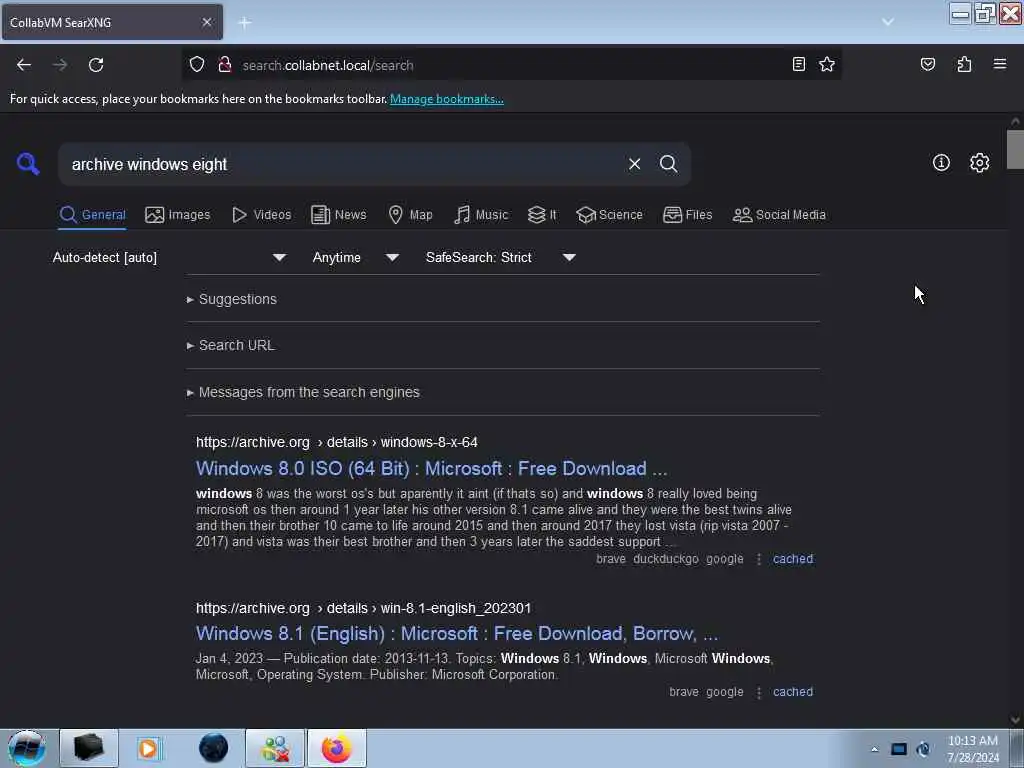Open more options dots for Windows 8.1 result
The image size is (1024, 768).
(758, 692)
